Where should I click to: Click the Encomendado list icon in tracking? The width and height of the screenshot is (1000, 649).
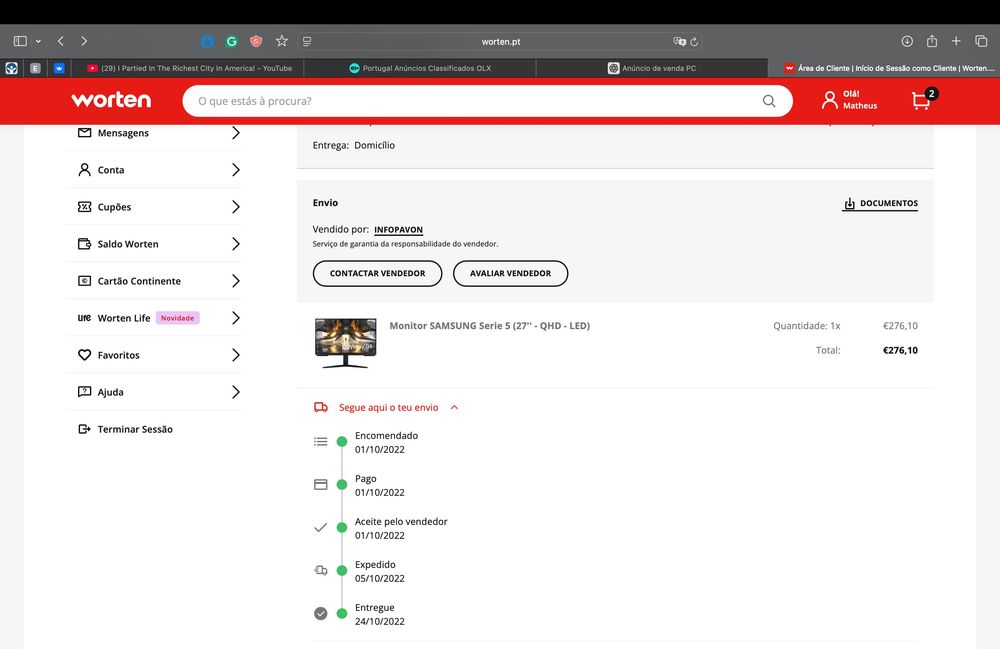321,441
